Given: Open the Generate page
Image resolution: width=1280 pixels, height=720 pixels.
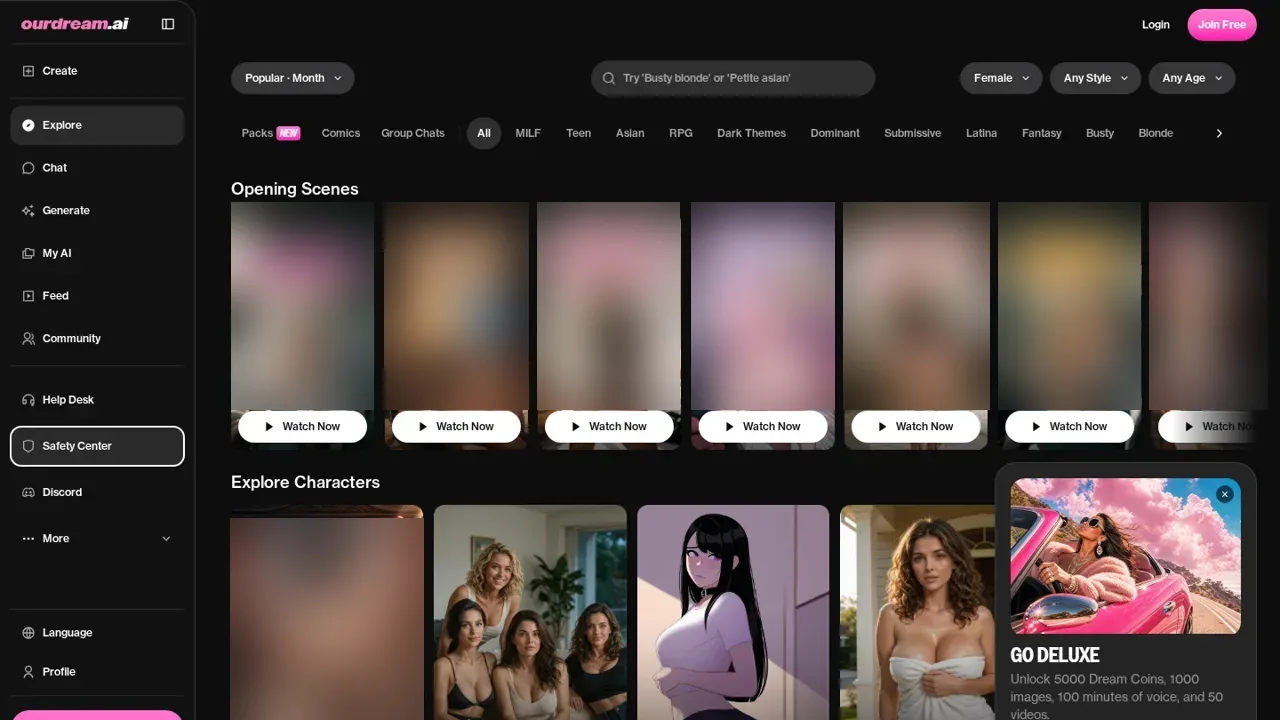Looking at the screenshot, I should 97,211.
